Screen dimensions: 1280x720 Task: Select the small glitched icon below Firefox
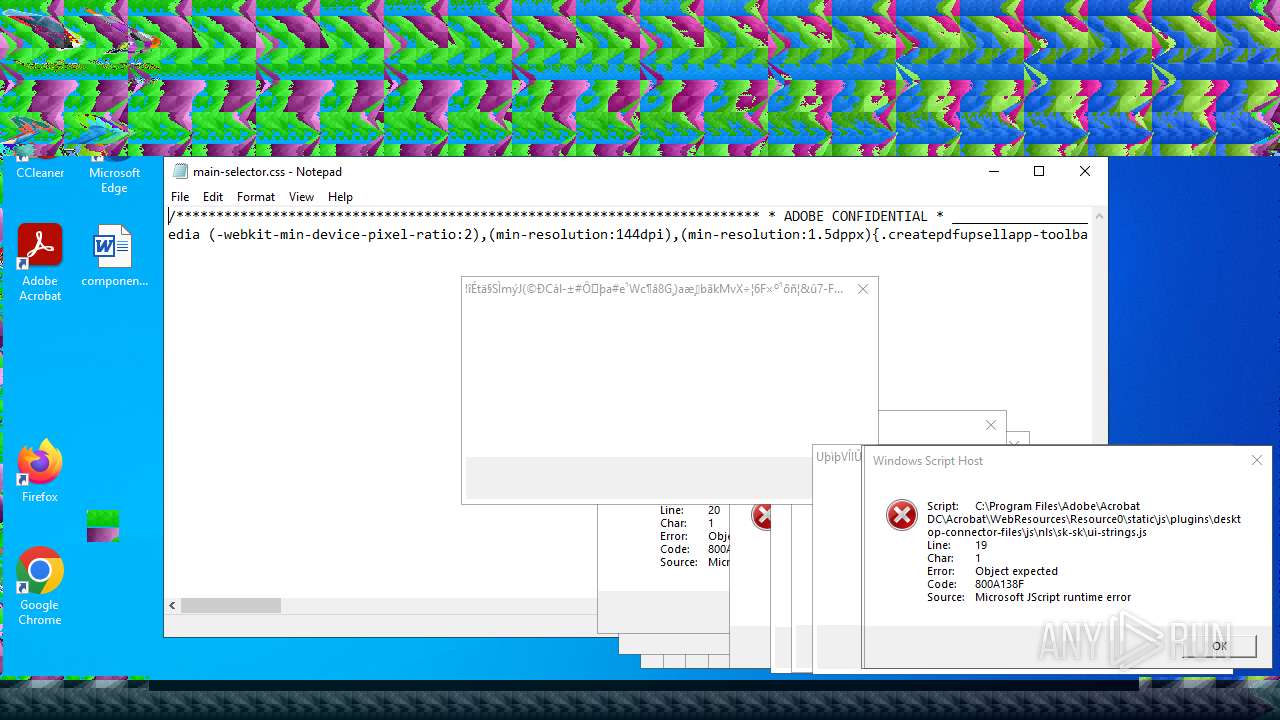point(103,526)
